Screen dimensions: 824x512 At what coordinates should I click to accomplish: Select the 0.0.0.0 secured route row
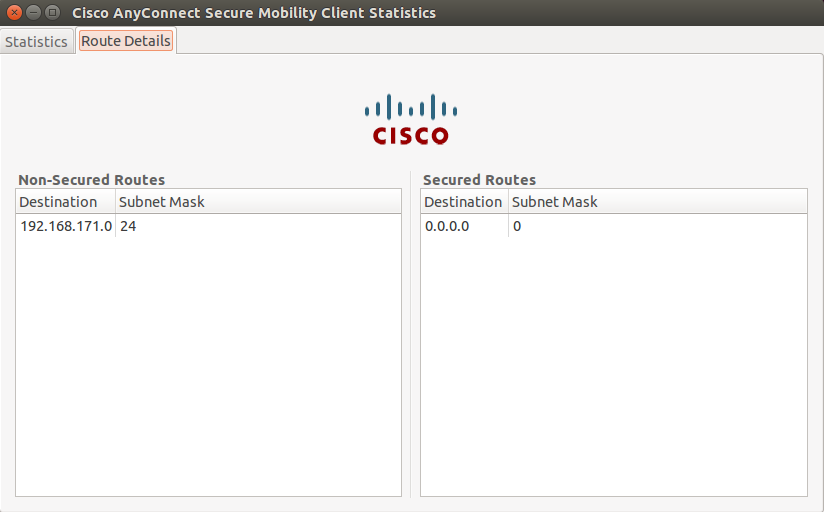pyautogui.click(x=447, y=226)
